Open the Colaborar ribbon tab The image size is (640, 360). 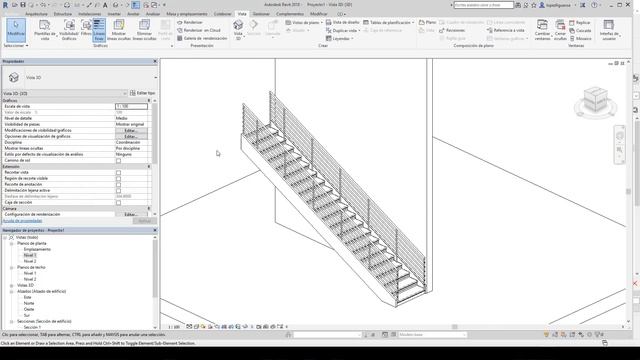click(222, 14)
